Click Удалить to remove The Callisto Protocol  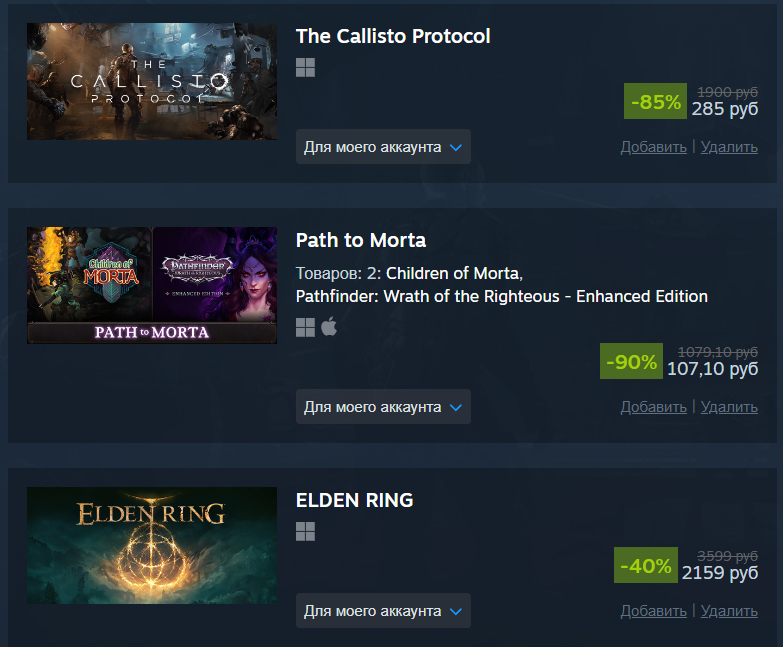(x=729, y=147)
